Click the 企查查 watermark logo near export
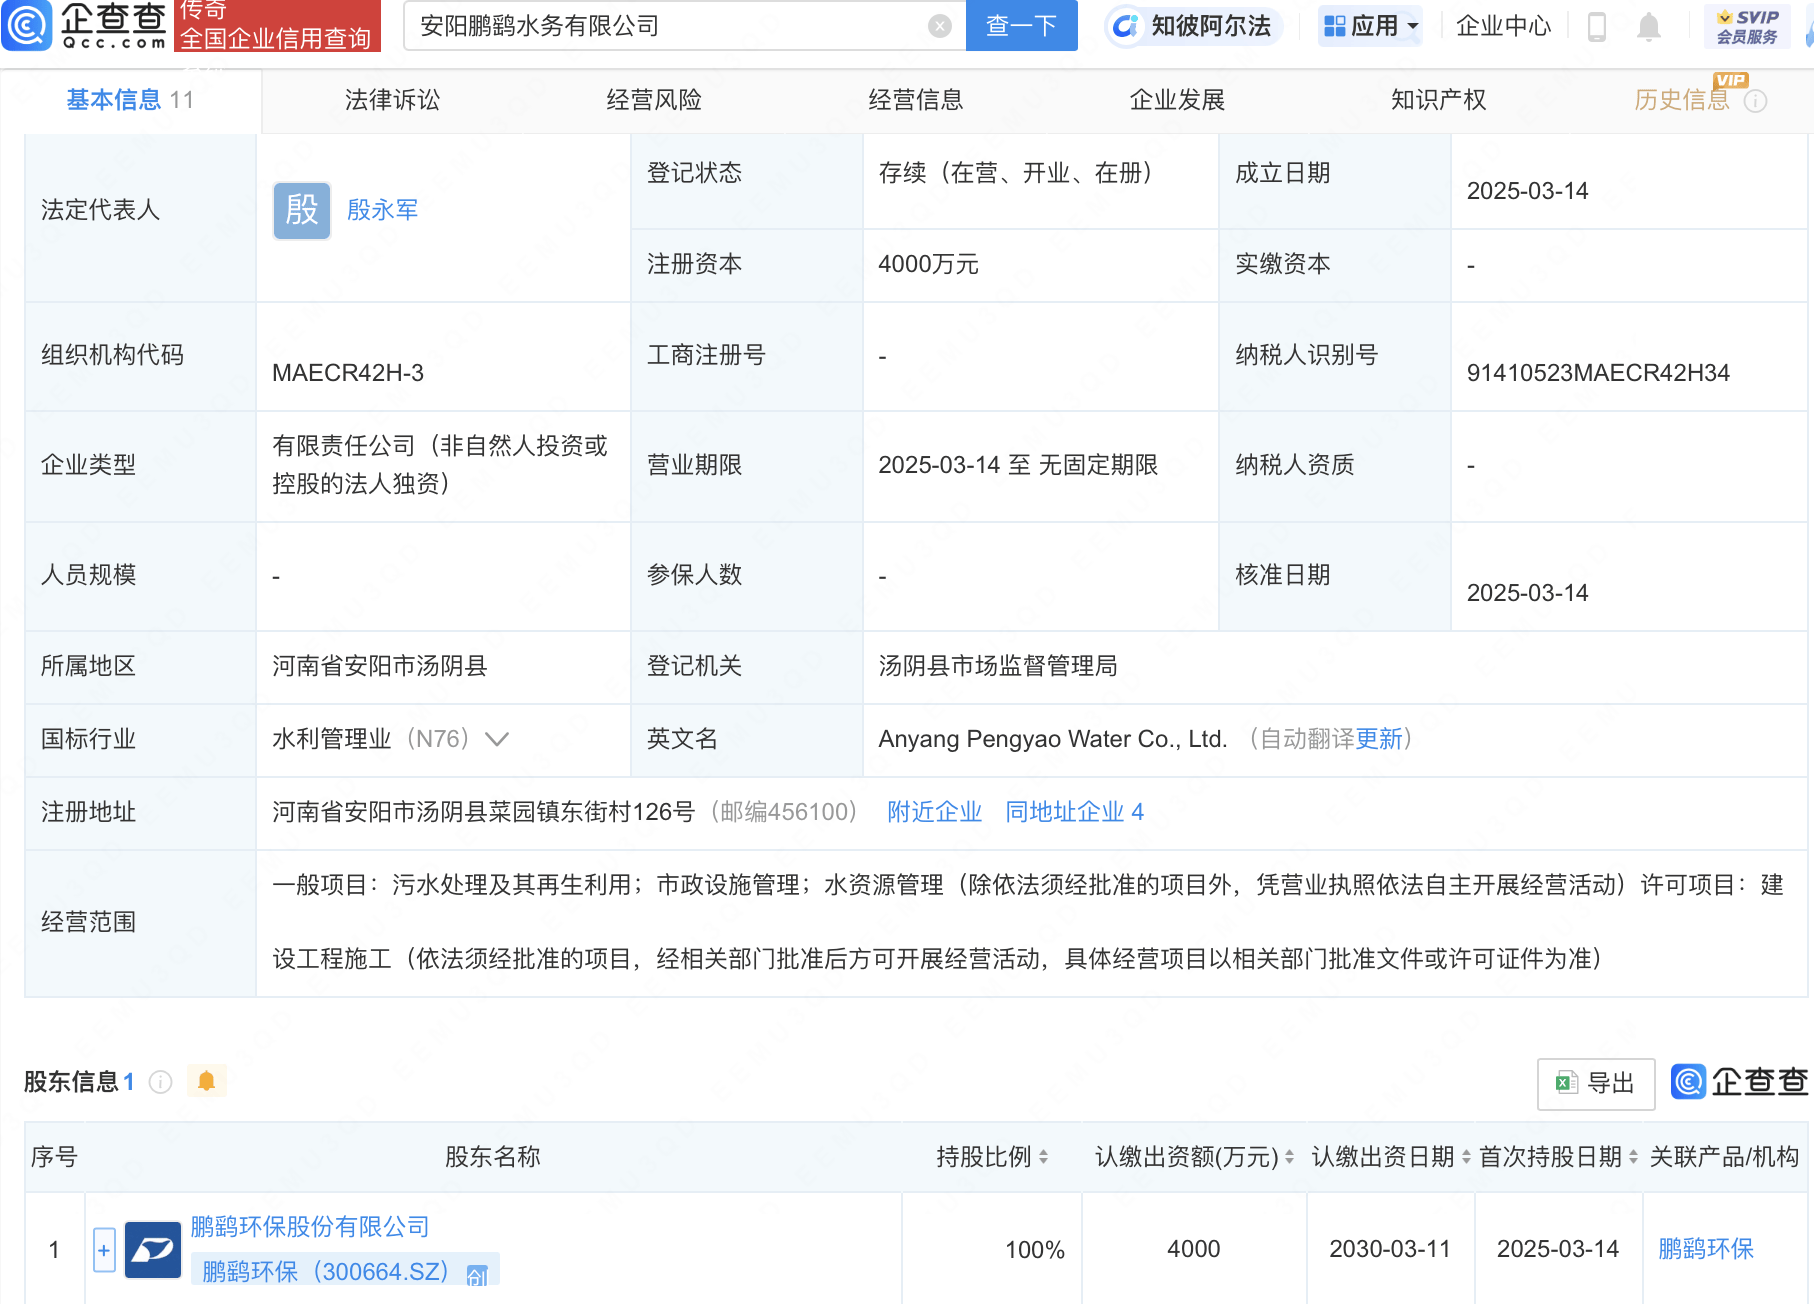Screen dimensions: 1814x1304 pyautogui.click(x=1740, y=1082)
